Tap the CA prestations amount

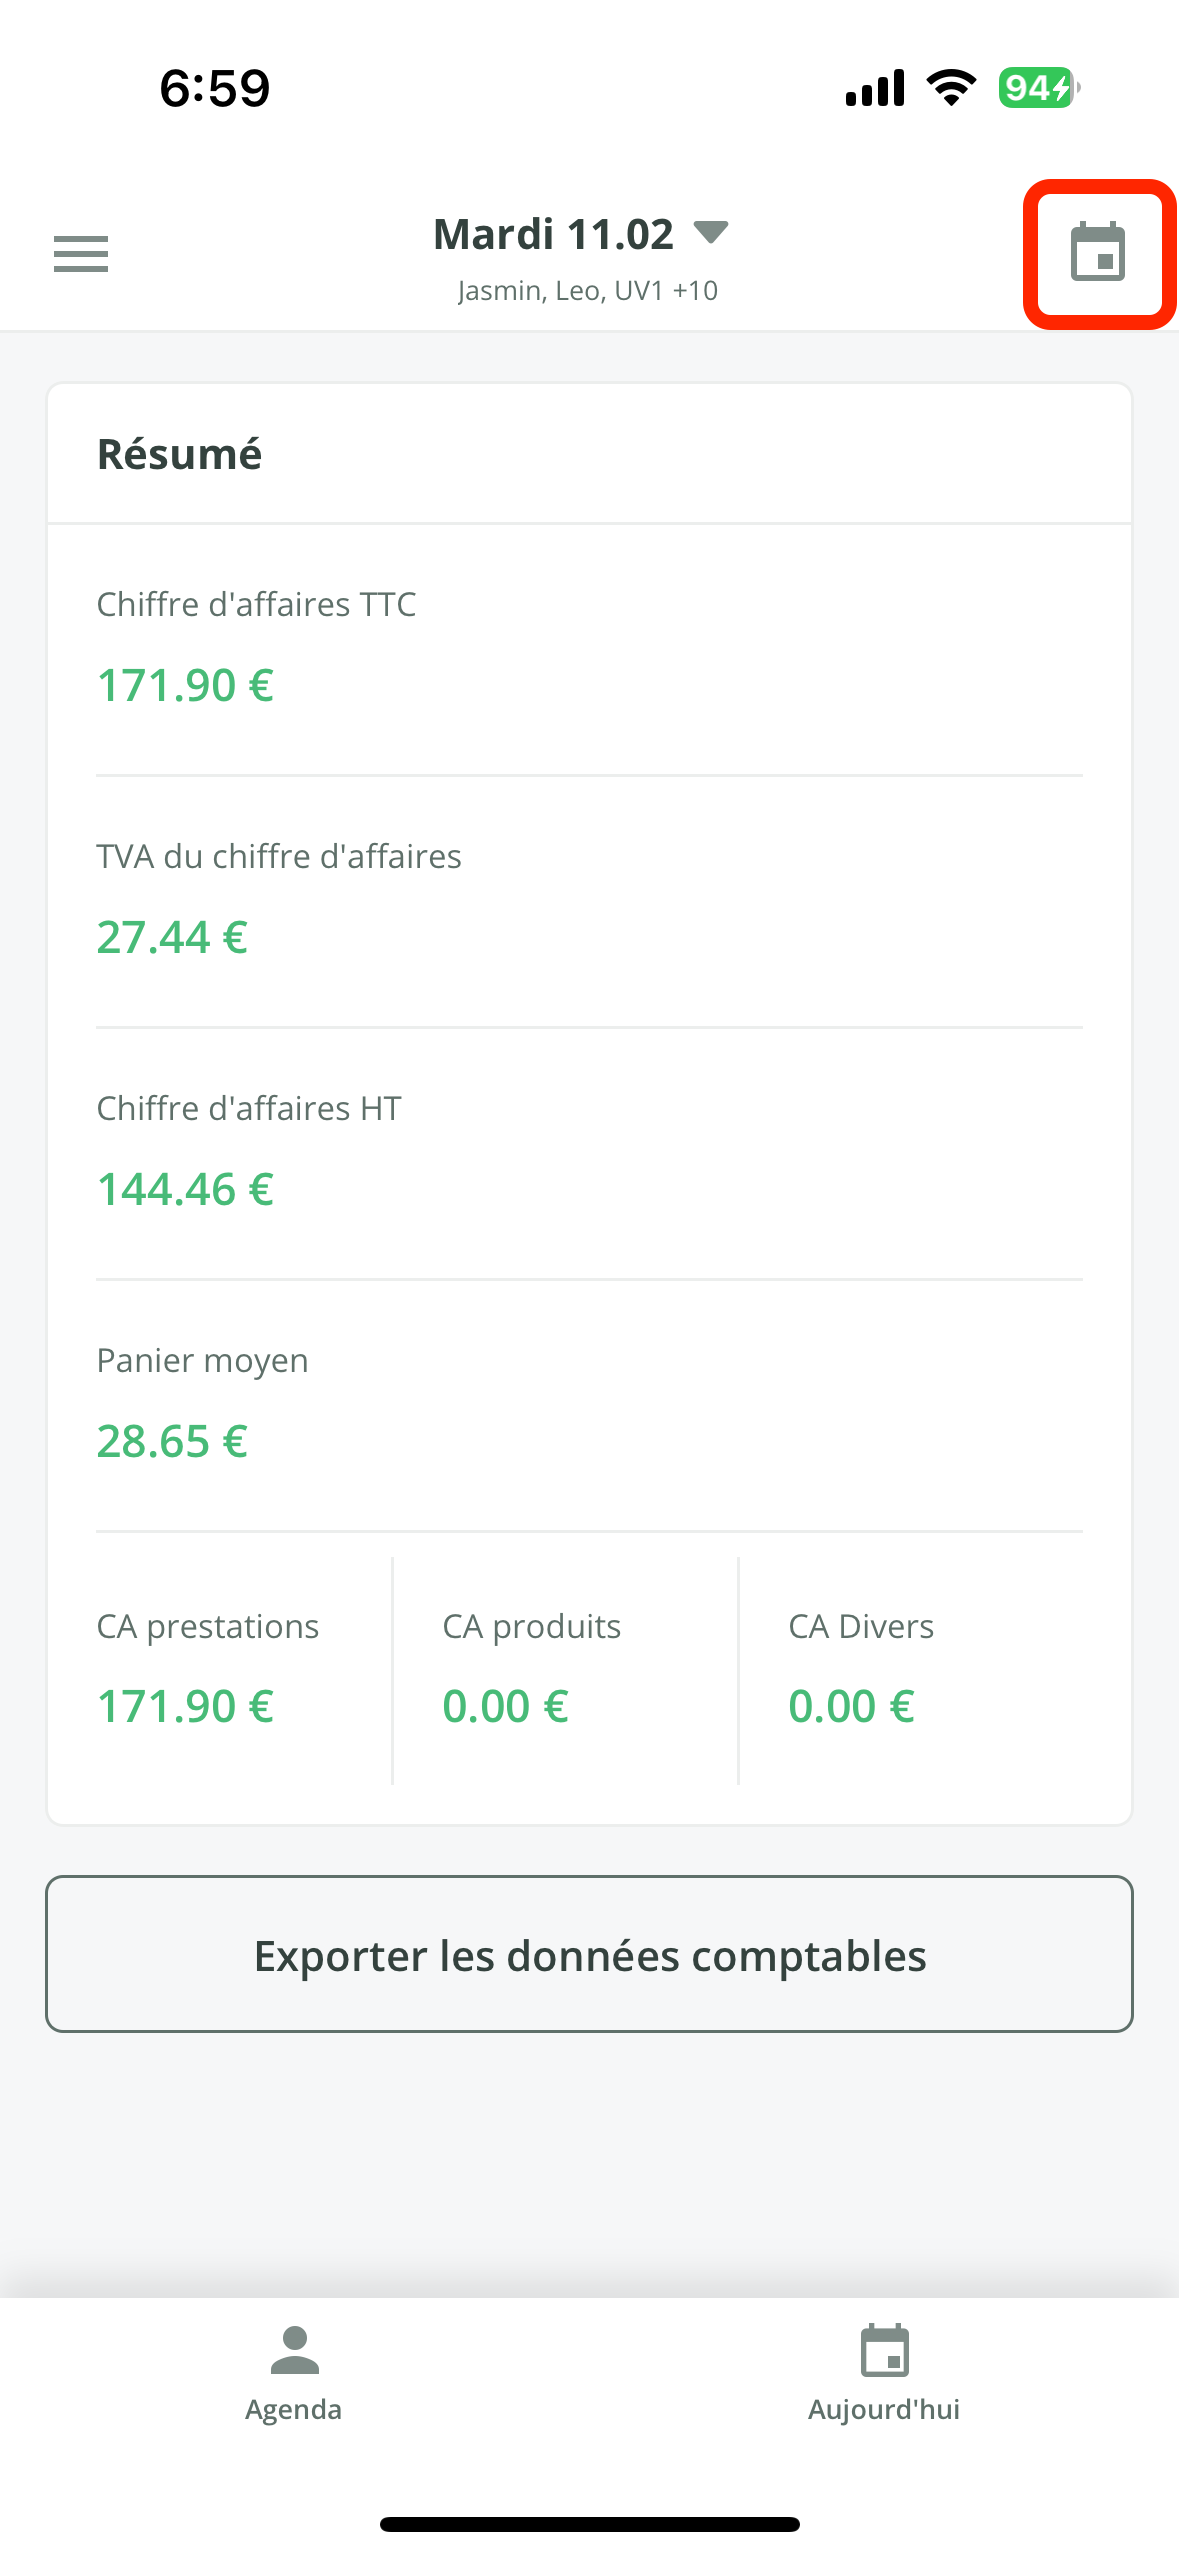[x=185, y=1707]
